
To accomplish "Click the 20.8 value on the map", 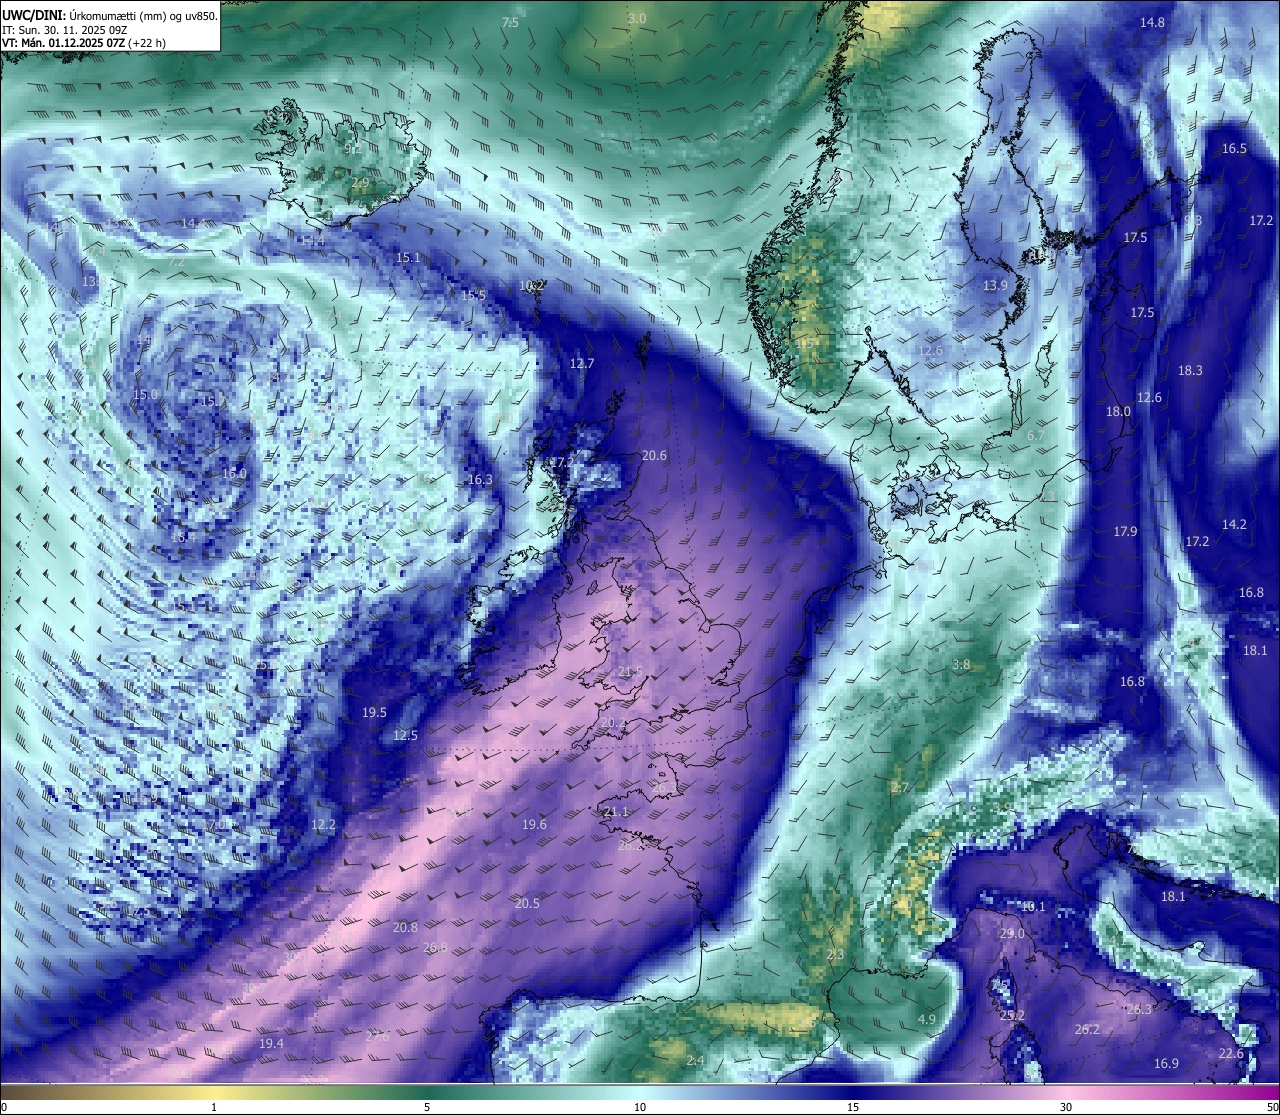I will click(405, 927).
